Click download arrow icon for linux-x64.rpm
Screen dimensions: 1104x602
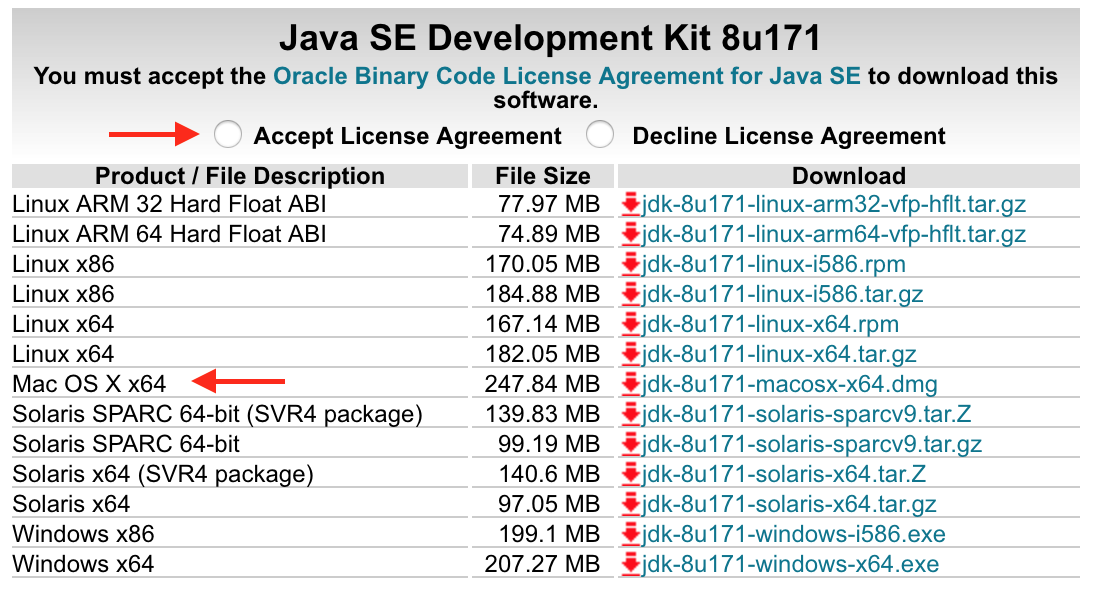tap(631, 325)
